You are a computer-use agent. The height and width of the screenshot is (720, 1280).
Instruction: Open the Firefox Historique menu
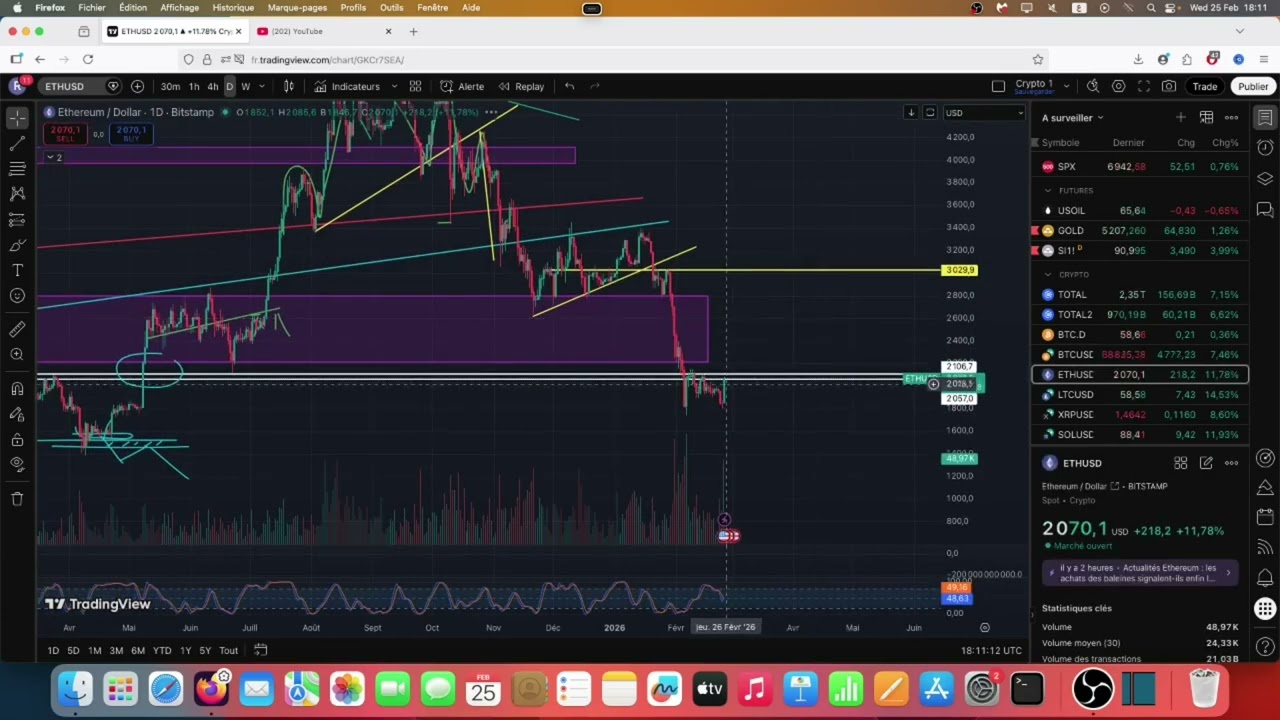coord(233,7)
